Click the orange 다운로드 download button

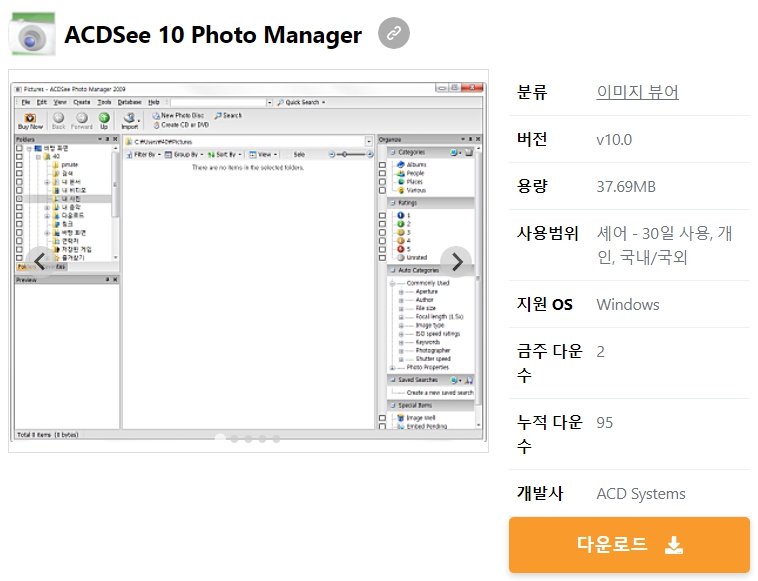[629, 545]
